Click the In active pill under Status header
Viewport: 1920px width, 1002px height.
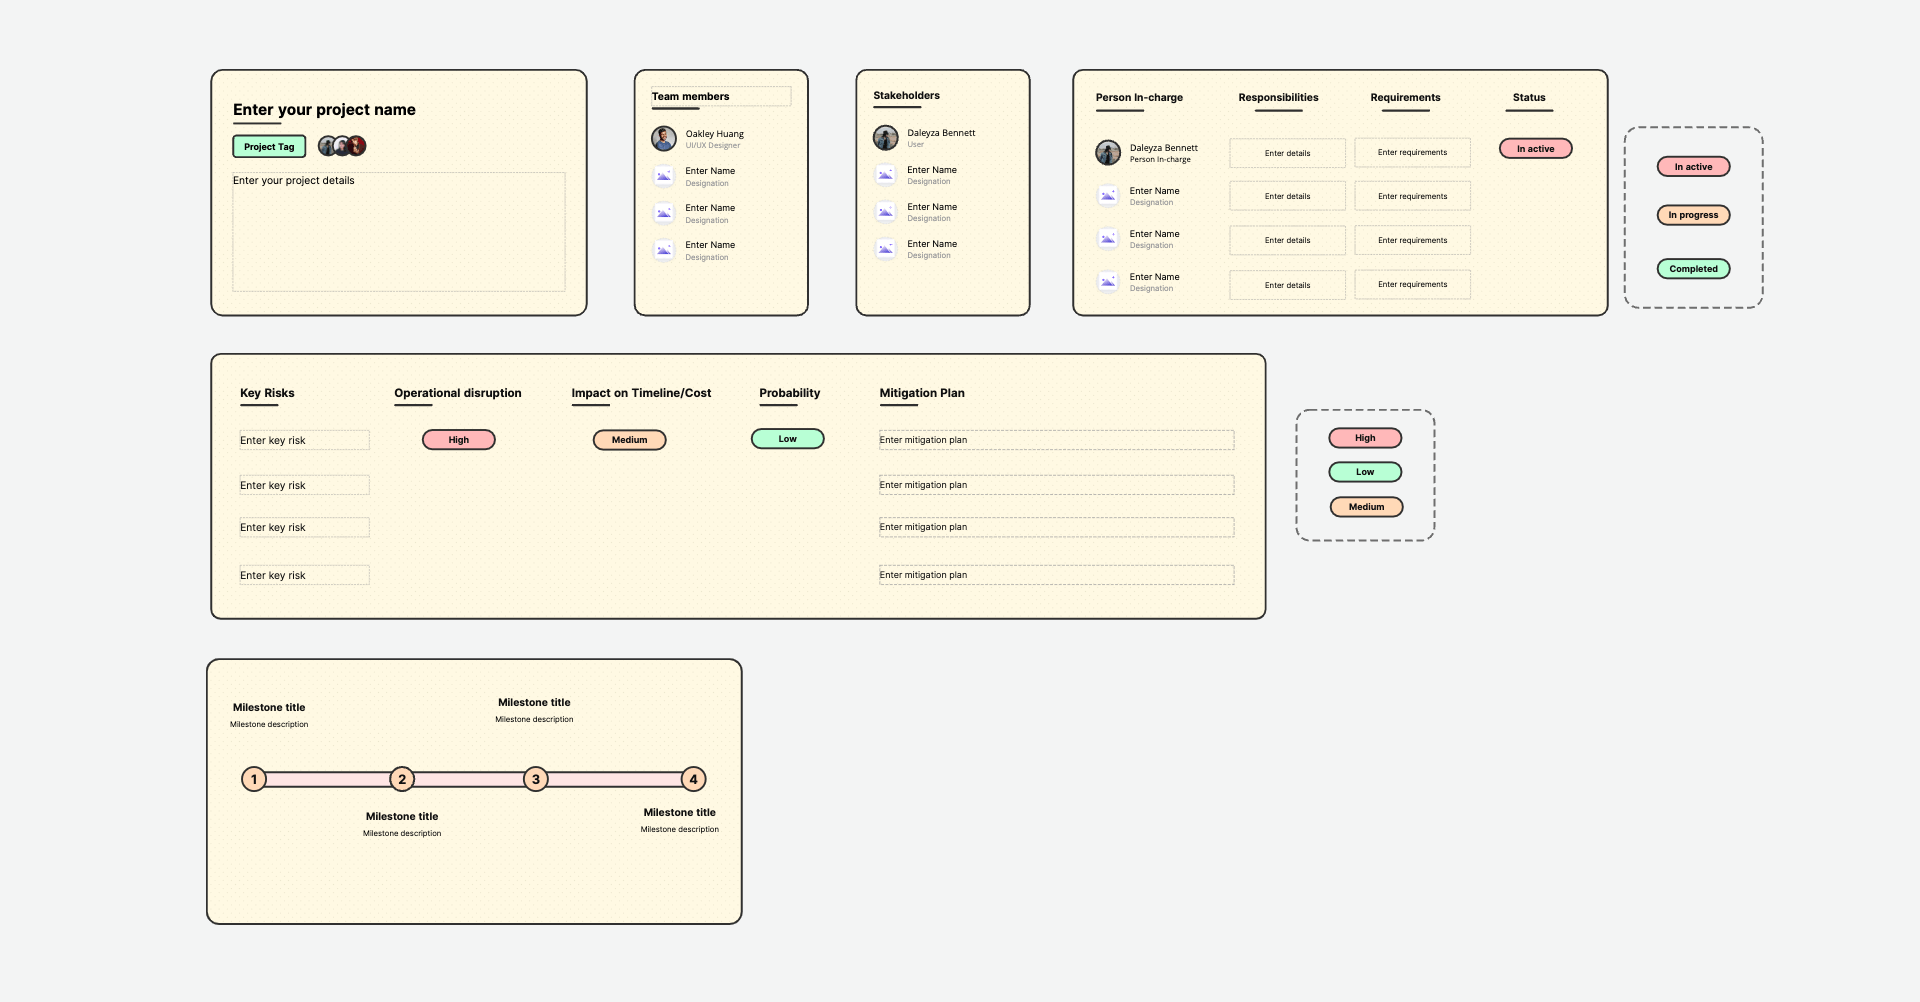point(1535,149)
